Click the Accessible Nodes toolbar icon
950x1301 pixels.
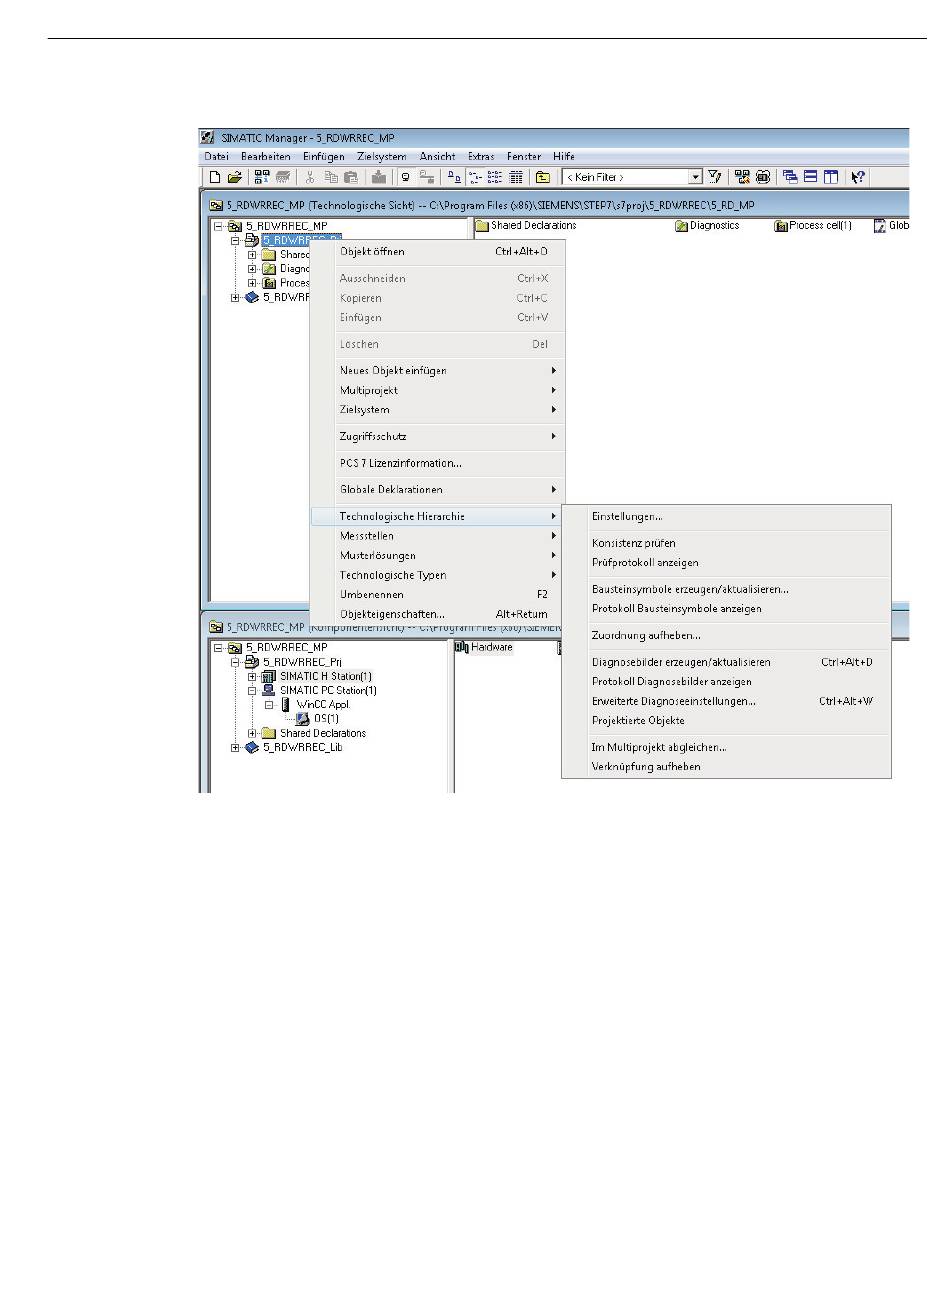(x=262, y=177)
